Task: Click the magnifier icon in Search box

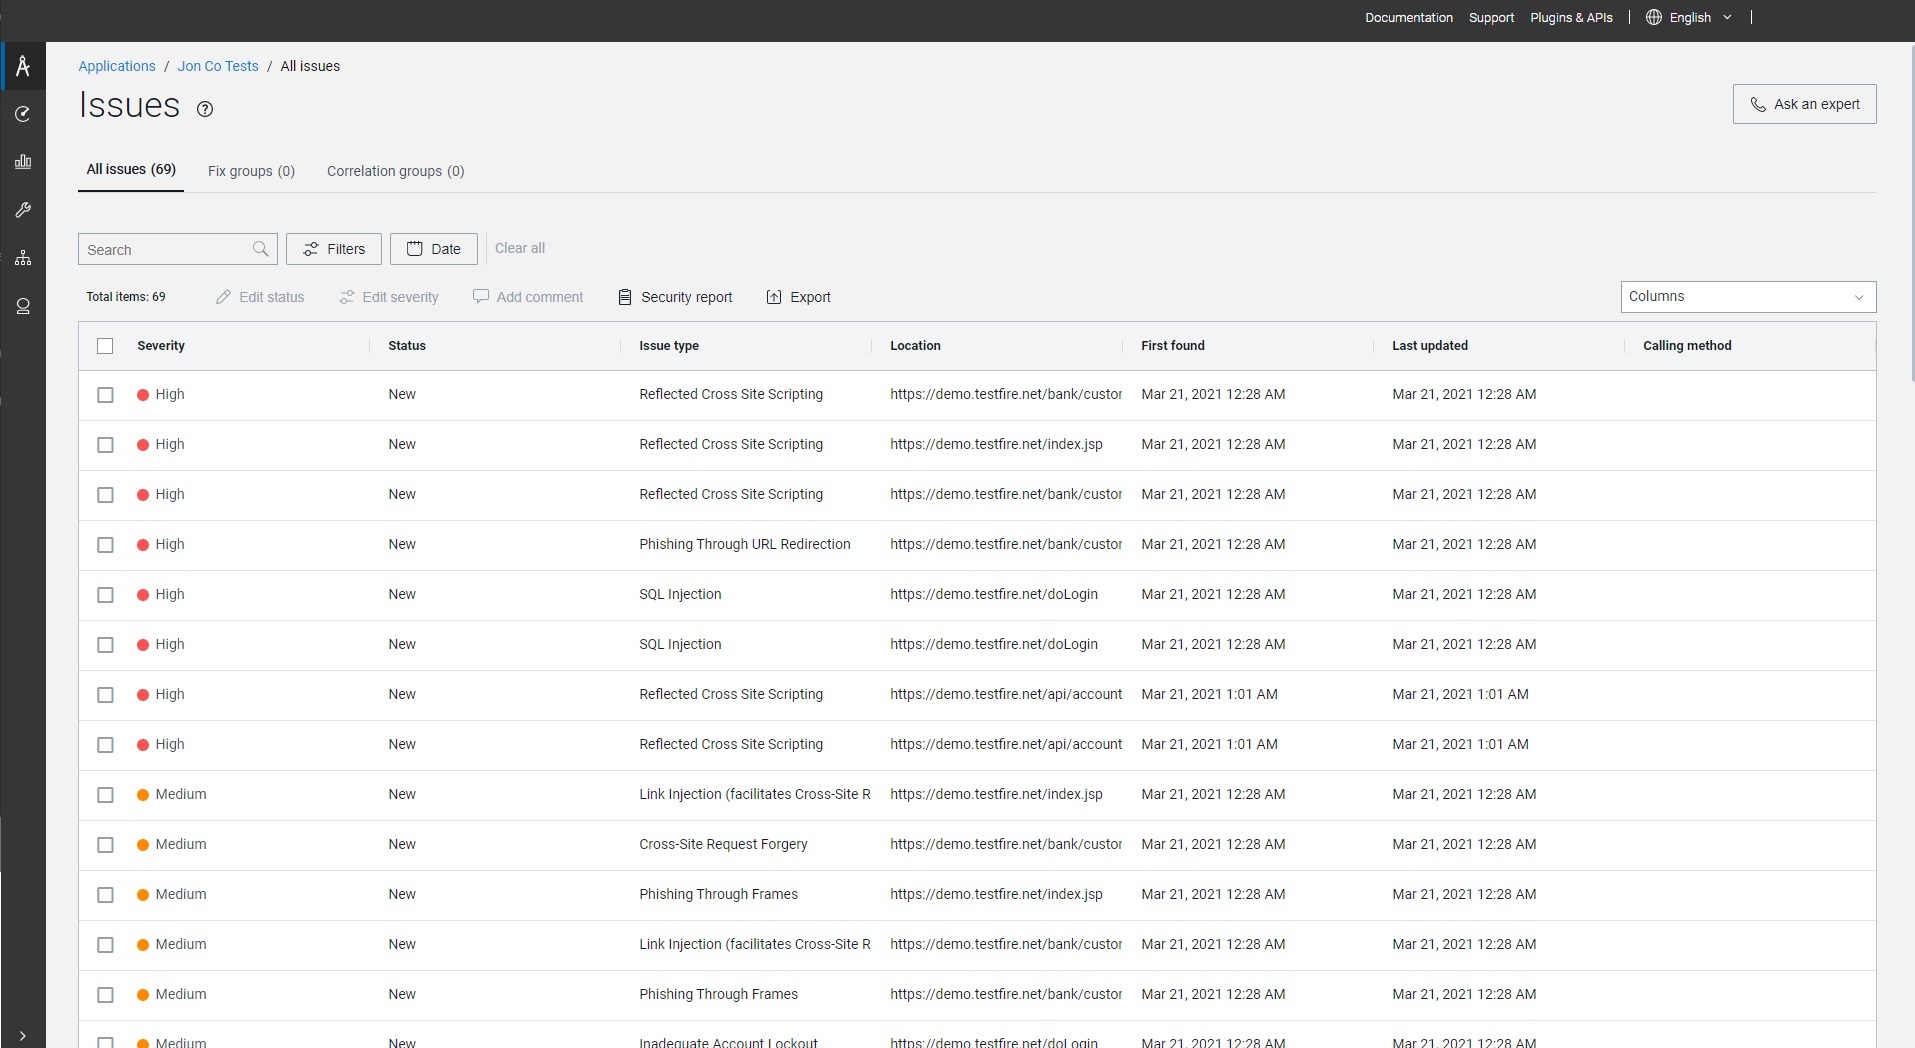Action: pyautogui.click(x=261, y=249)
